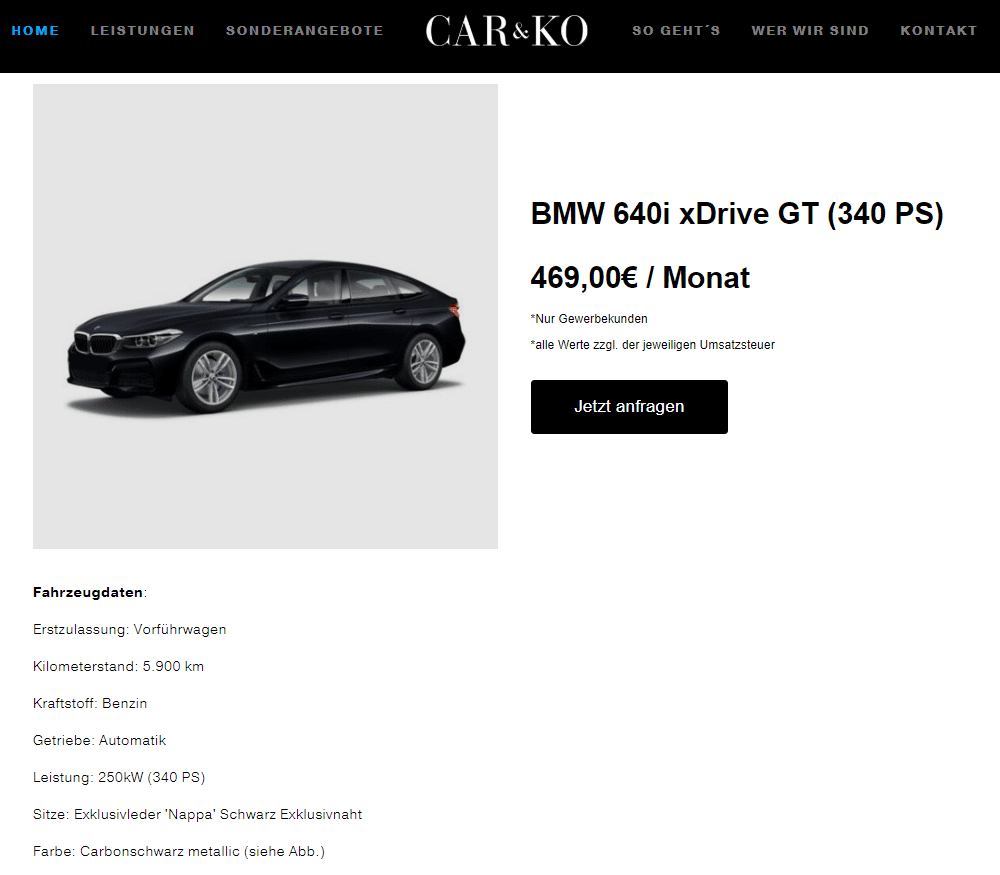Screen dimensions: 1000x875
Task: Click the Nur Gewerbekunden note
Action: (x=589, y=319)
